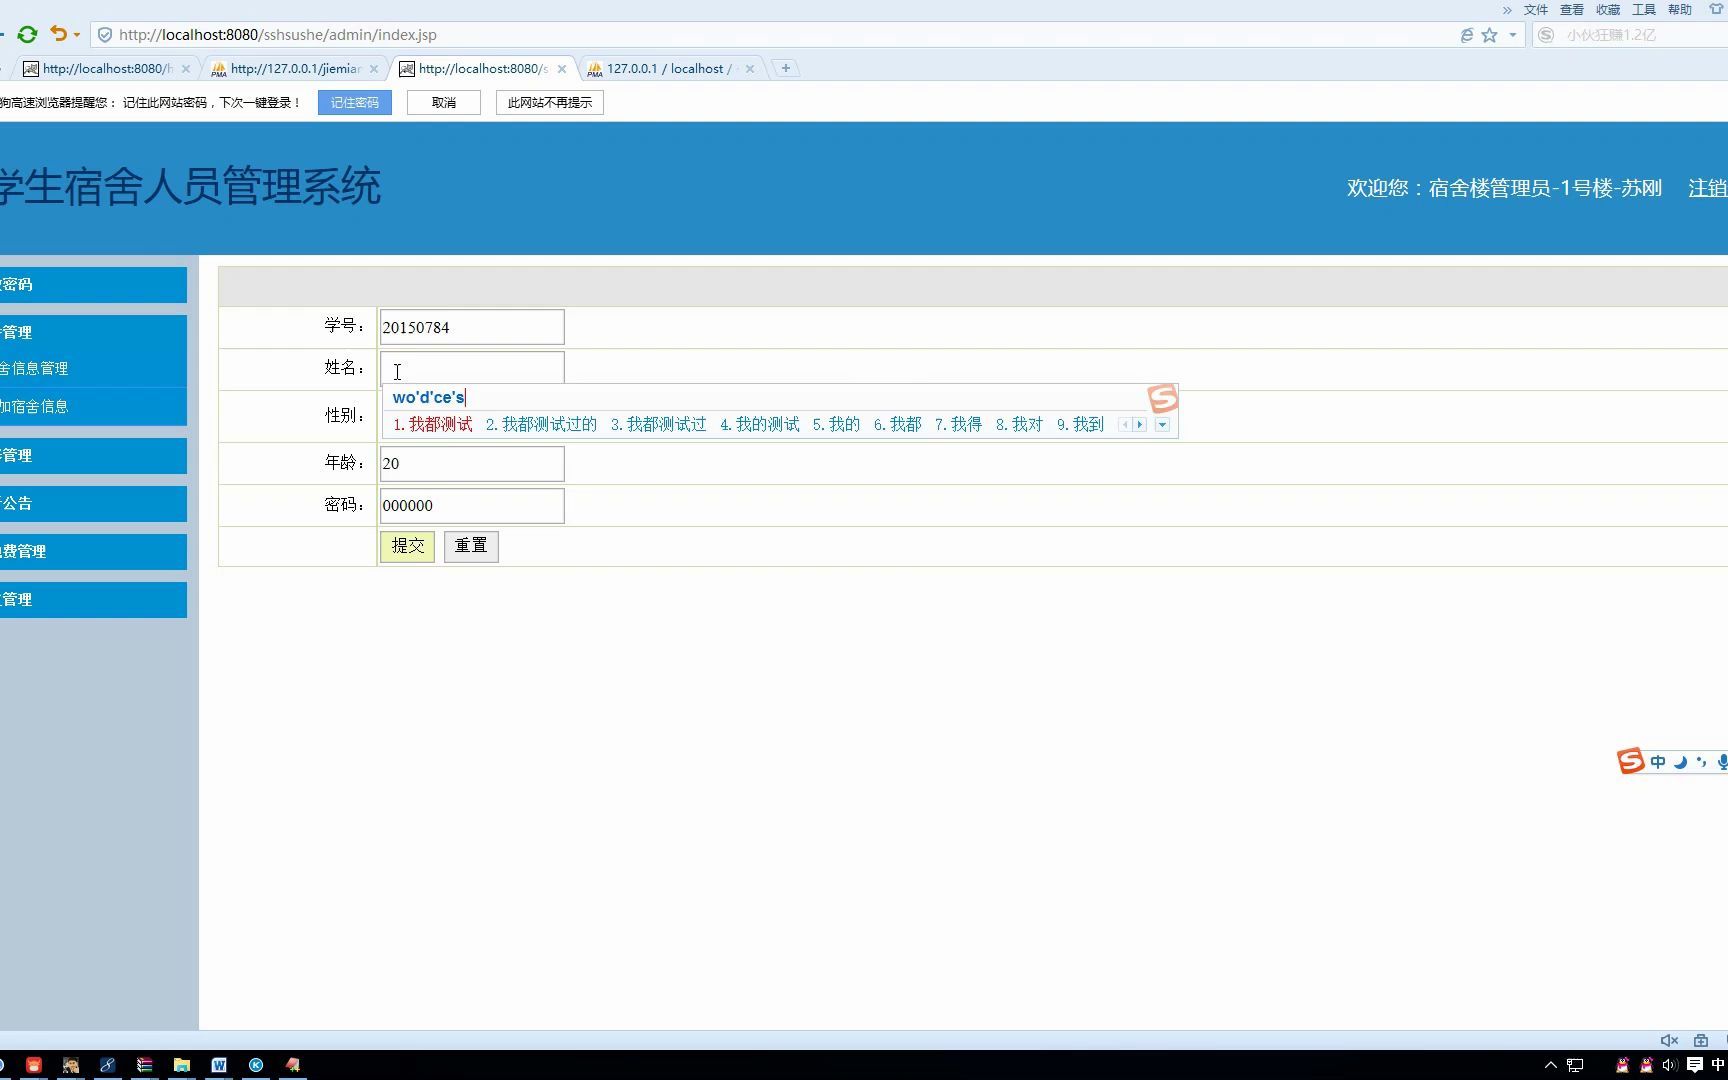1728x1080 pixels.
Task: Select IME candidate 2 我都测试过的
Action: (541, 425)
